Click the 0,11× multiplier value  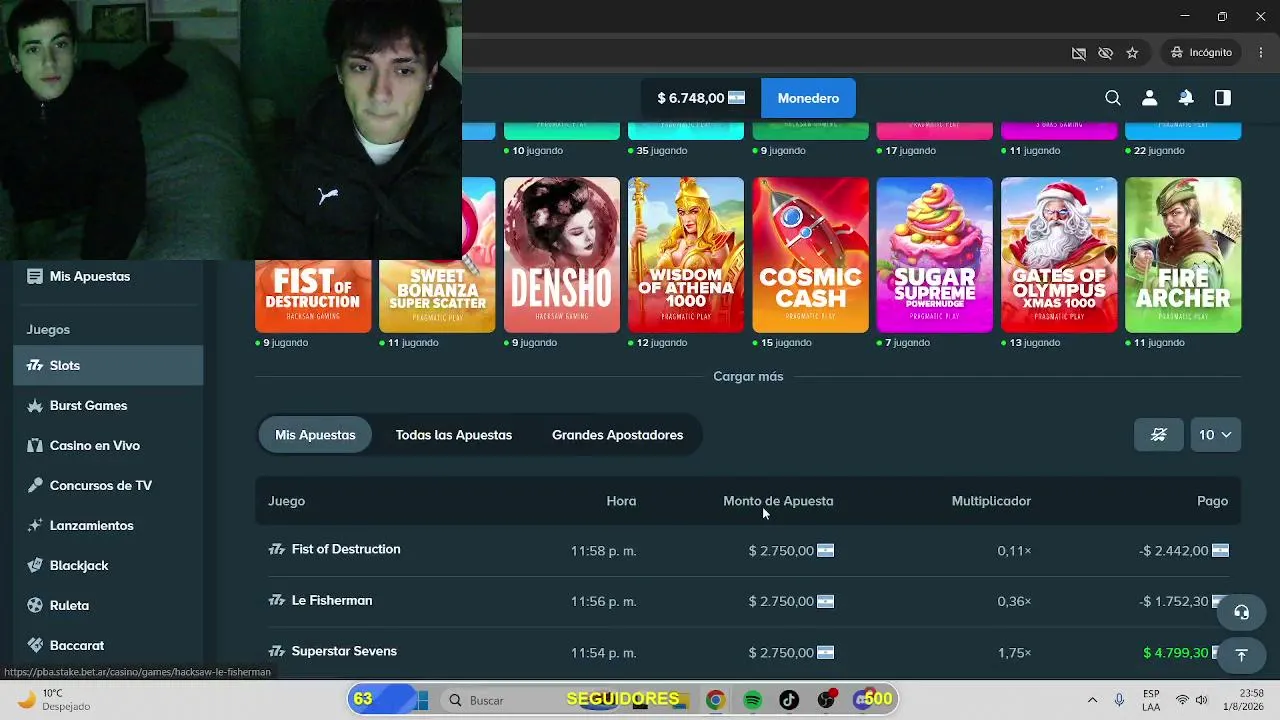point(1014,551)
